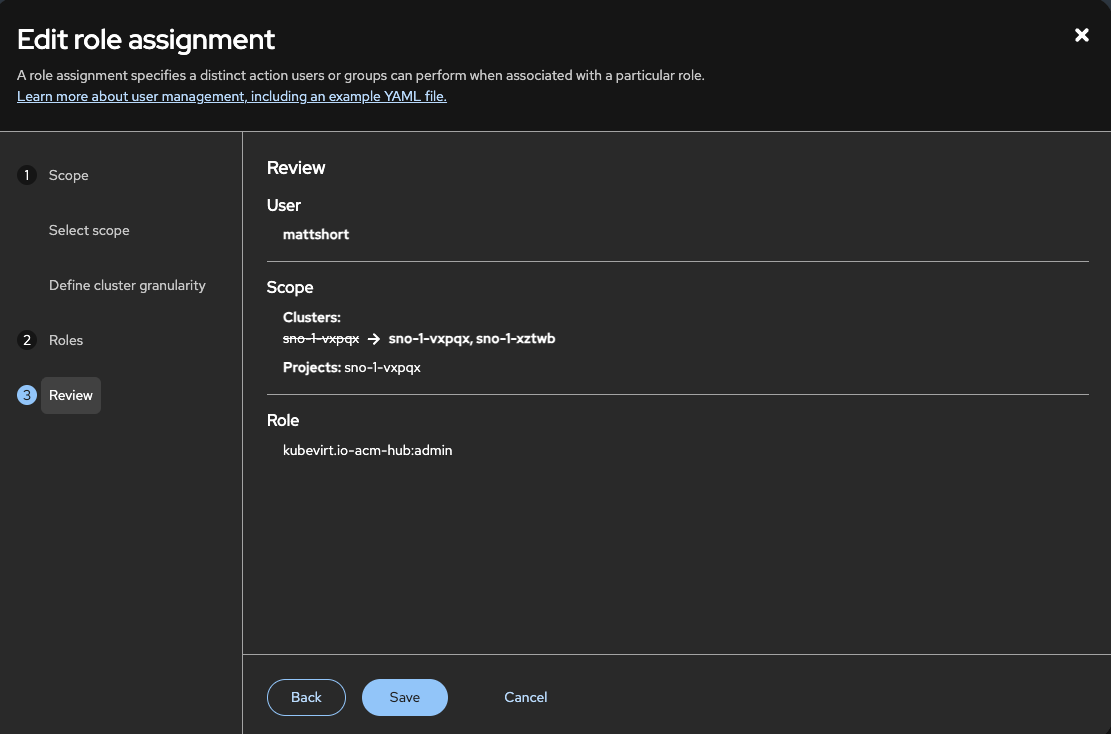Screen dimensions: 1111x734
Task: Open the Select scope sub-step
Action: (x=89, y=231)
